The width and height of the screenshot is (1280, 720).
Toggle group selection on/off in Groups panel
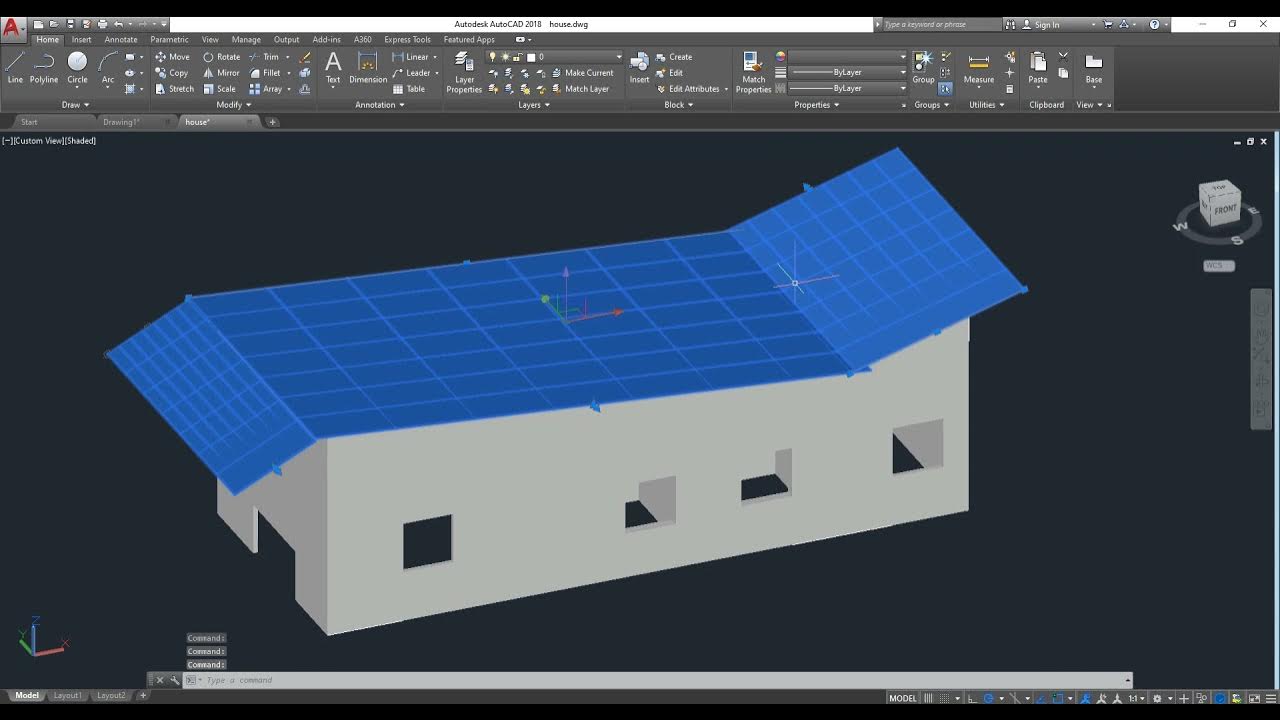945,89
